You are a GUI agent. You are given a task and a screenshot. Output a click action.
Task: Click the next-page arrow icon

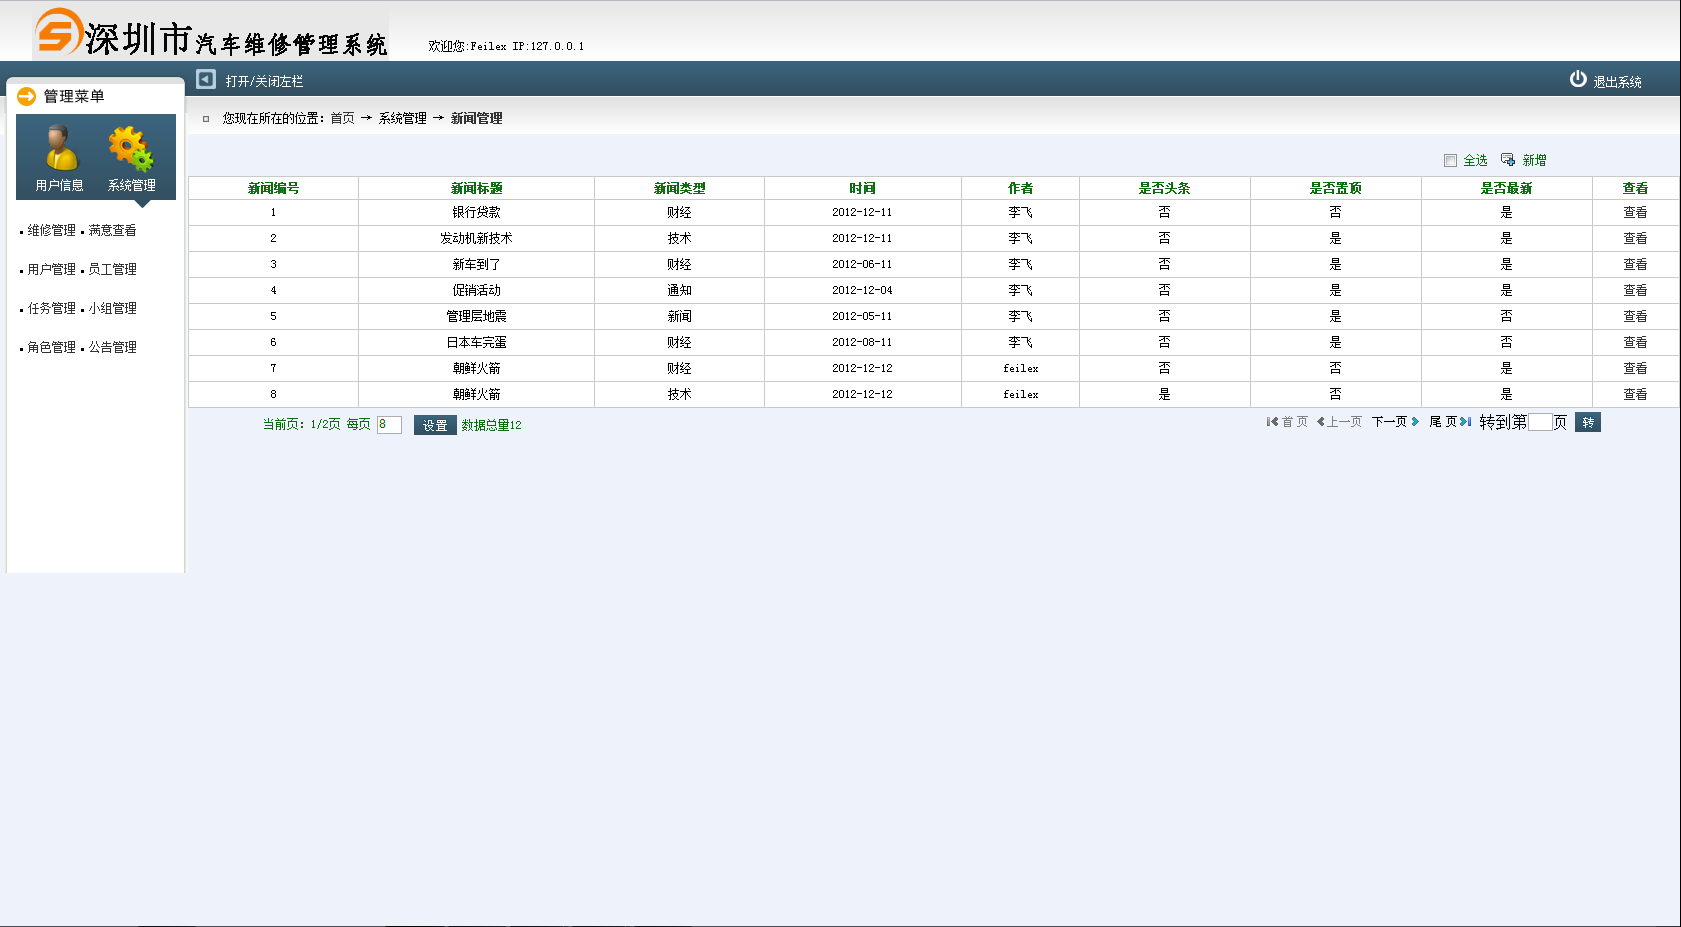point(1415,422)
